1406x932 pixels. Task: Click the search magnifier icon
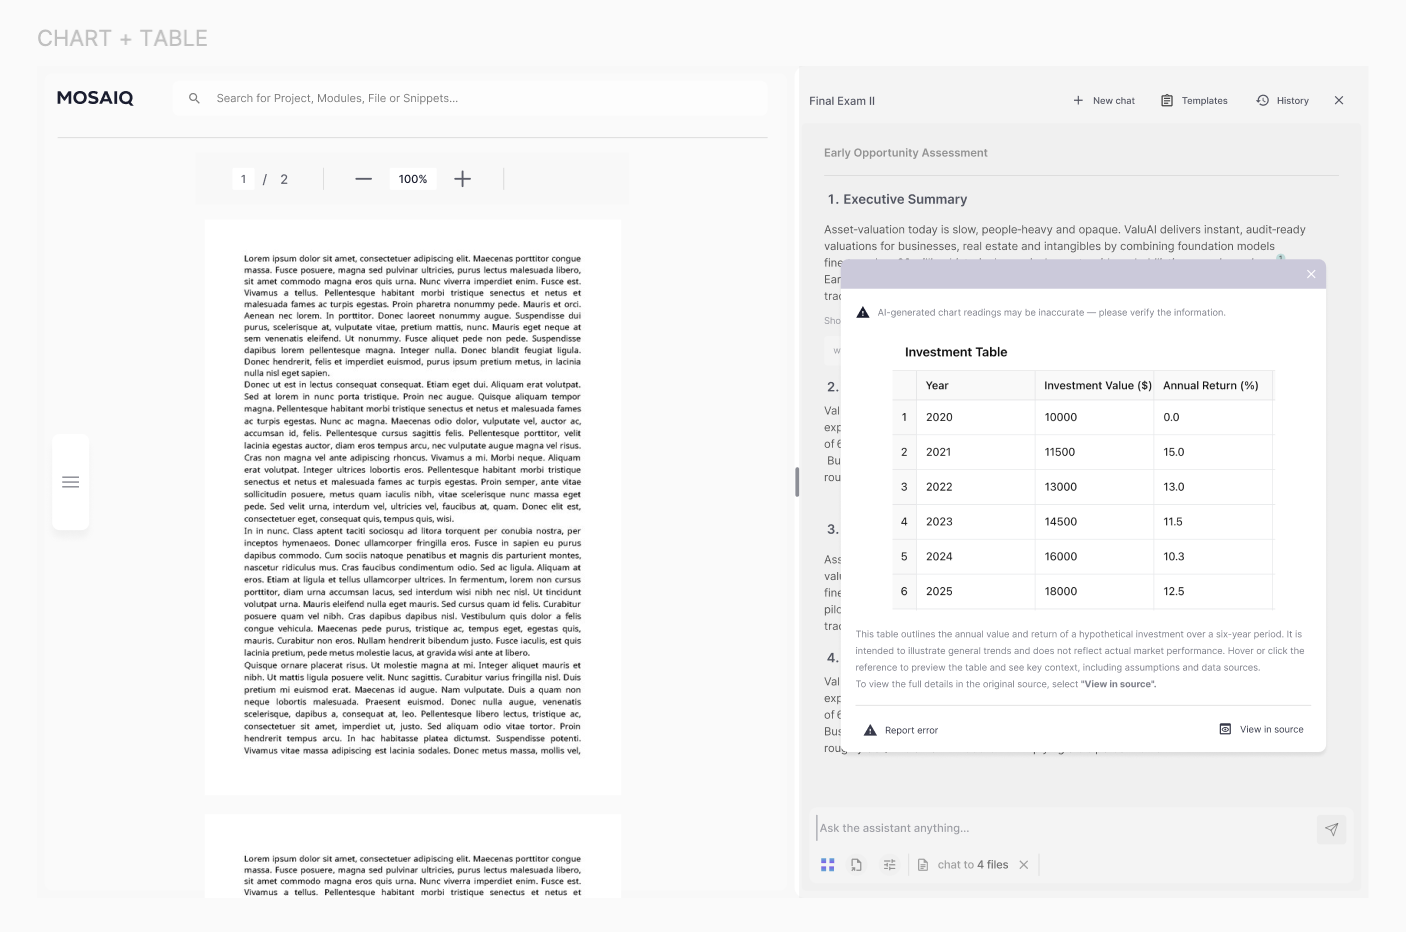(x=194, y=98)
